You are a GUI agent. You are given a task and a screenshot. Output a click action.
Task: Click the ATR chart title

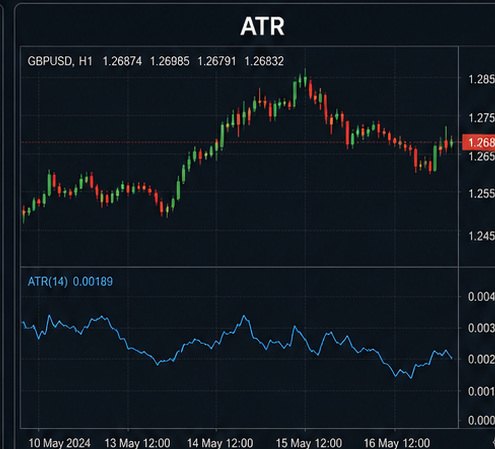click(x=262, y=26)
